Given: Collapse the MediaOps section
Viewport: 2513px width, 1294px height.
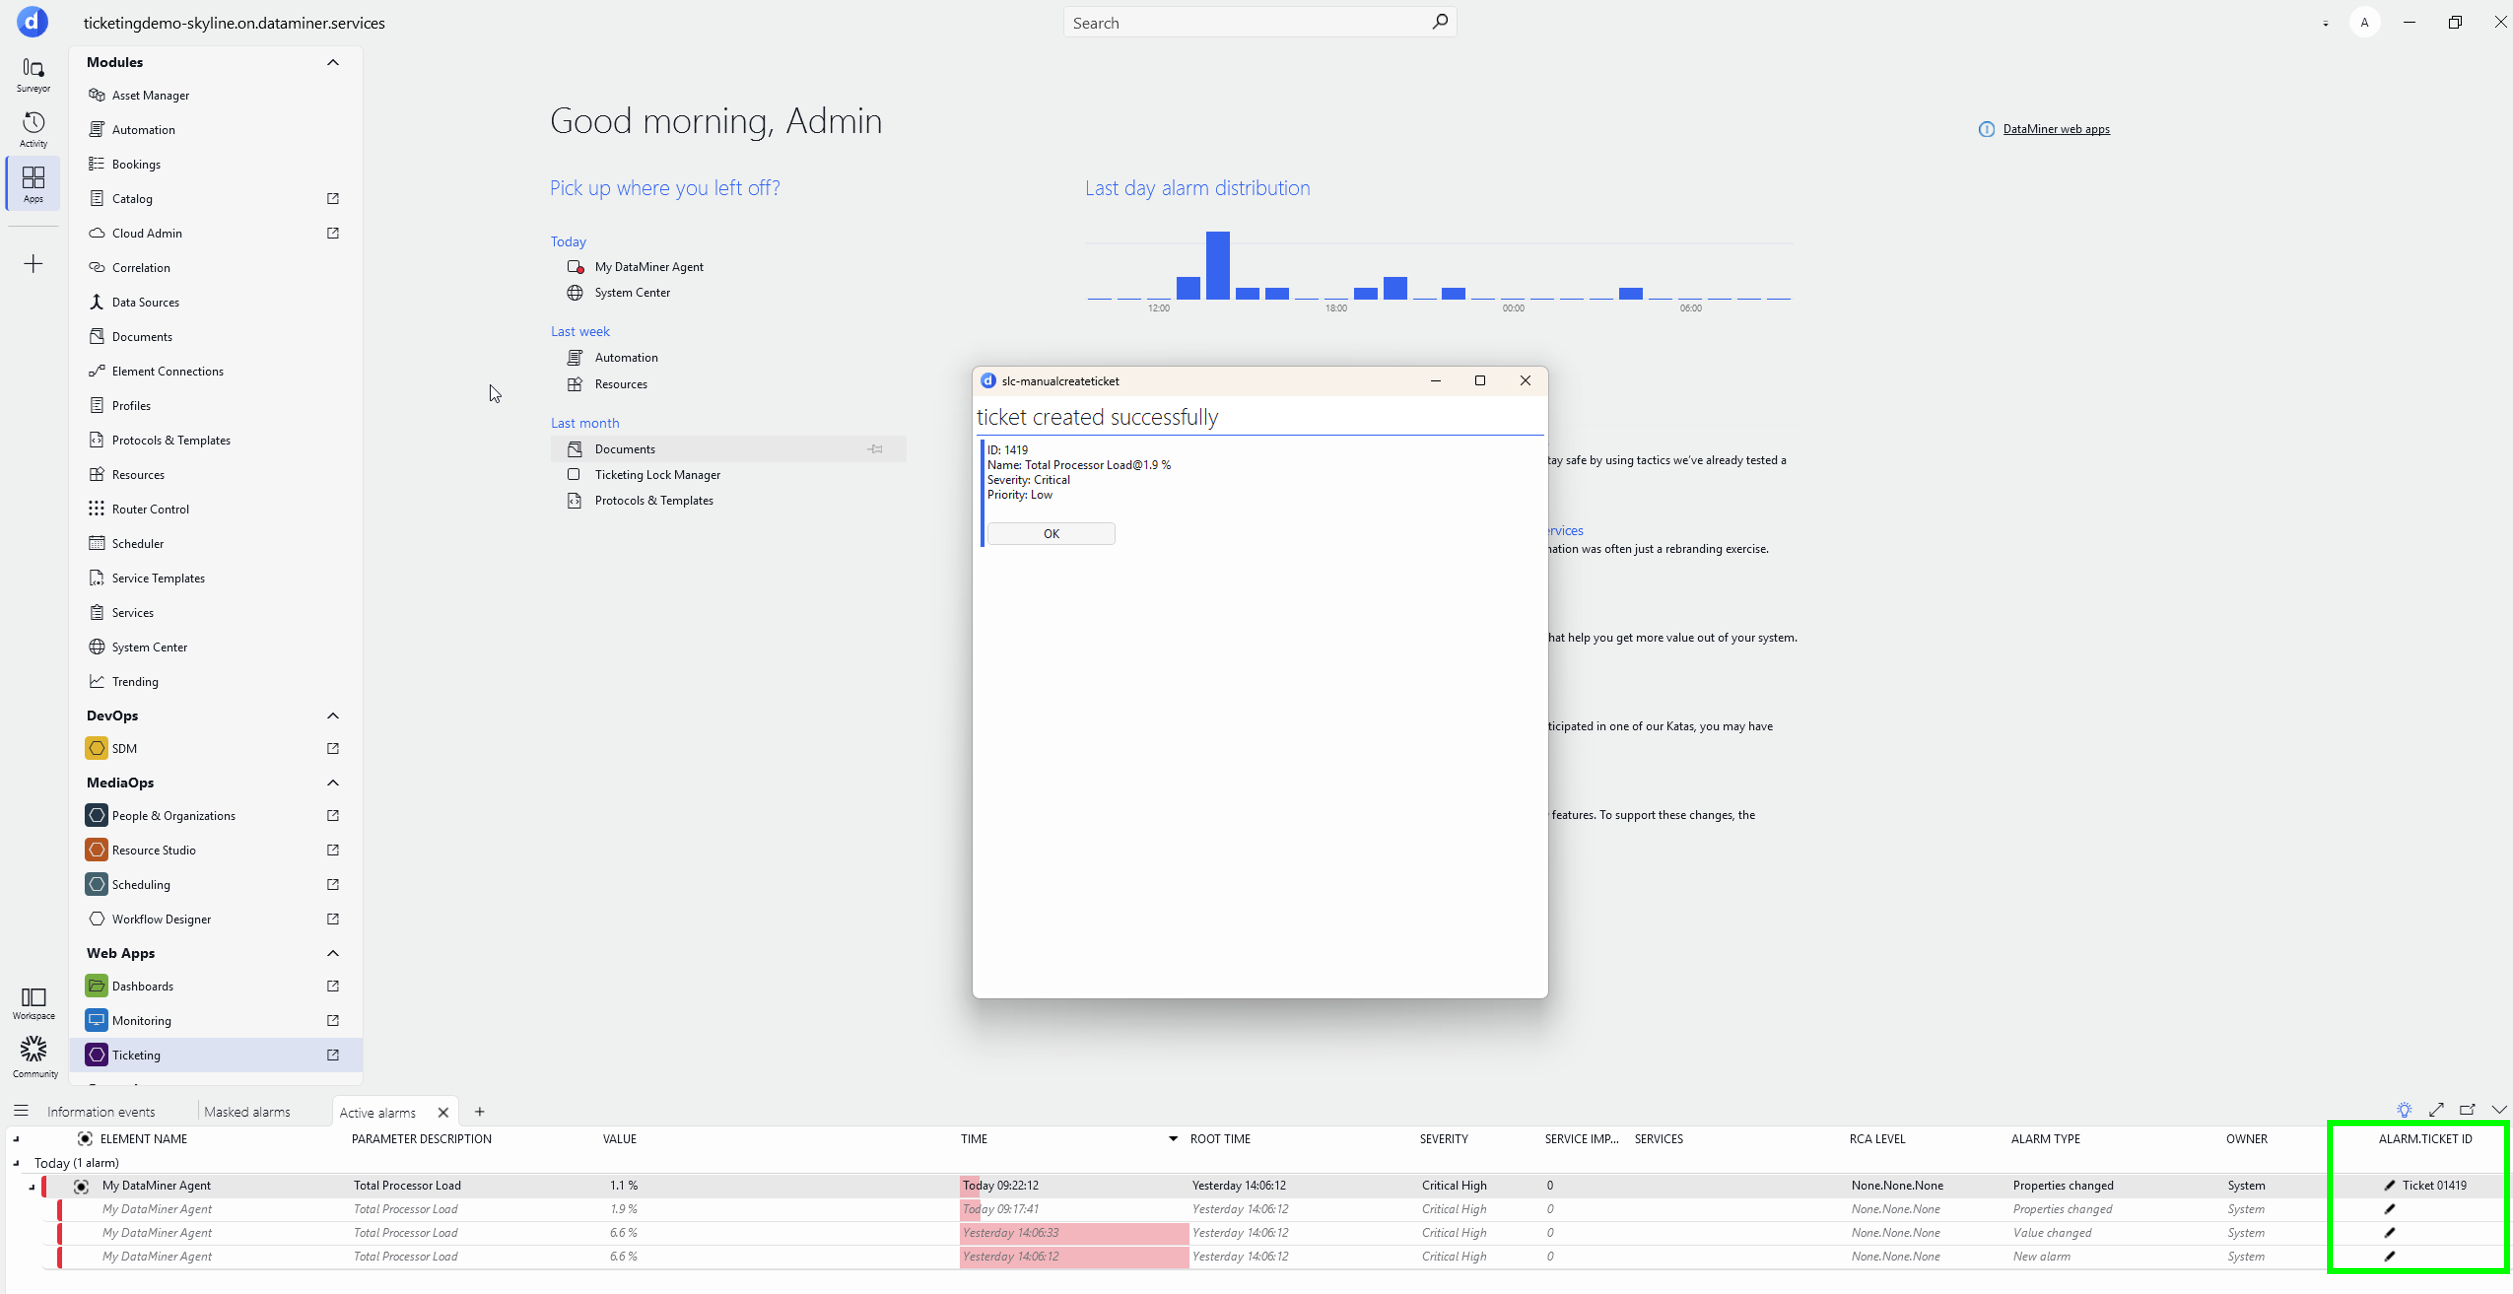Looking at the screenshot, I should tap(333, 783).
